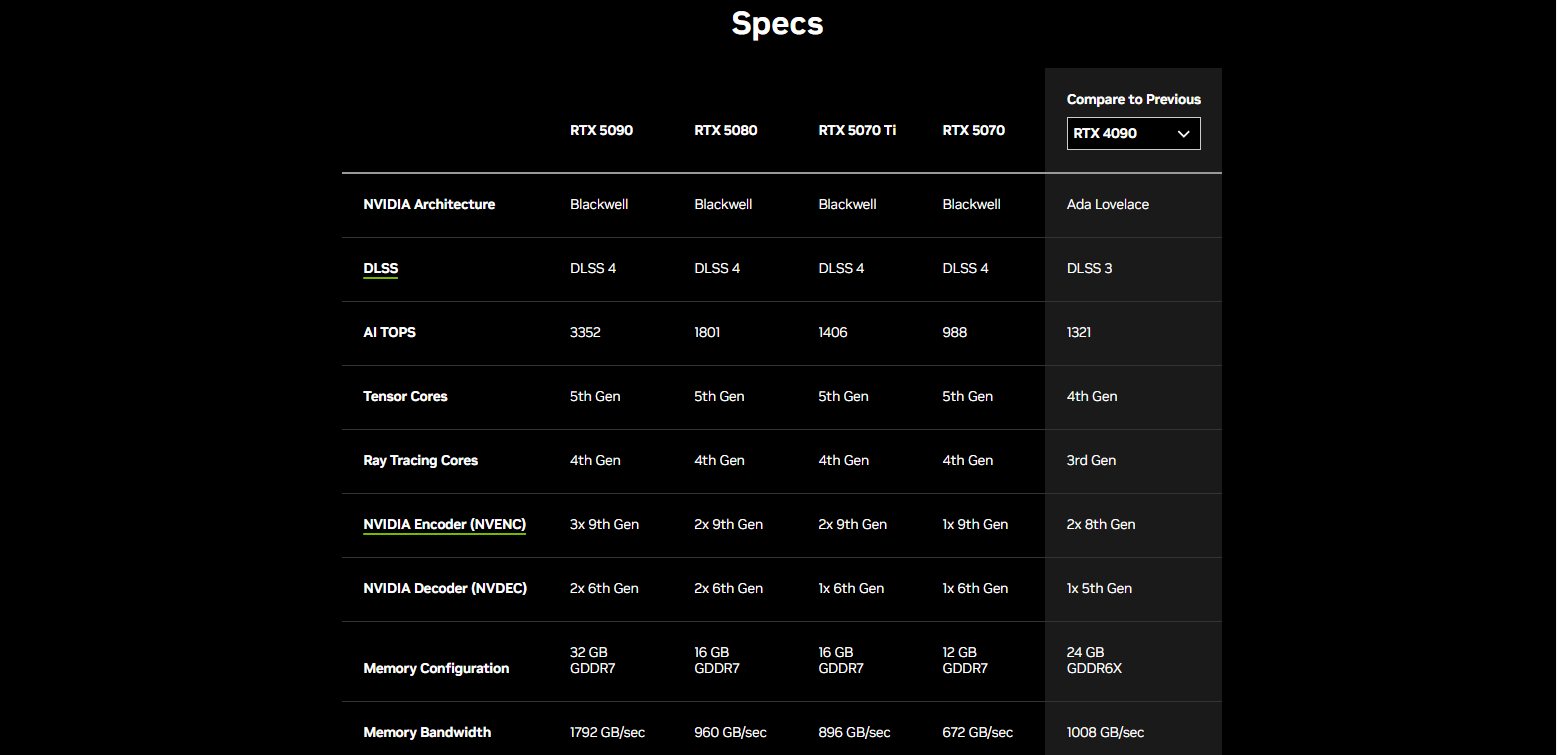
Task: Click the RTX 5070 column header
Action: (973, 130)
